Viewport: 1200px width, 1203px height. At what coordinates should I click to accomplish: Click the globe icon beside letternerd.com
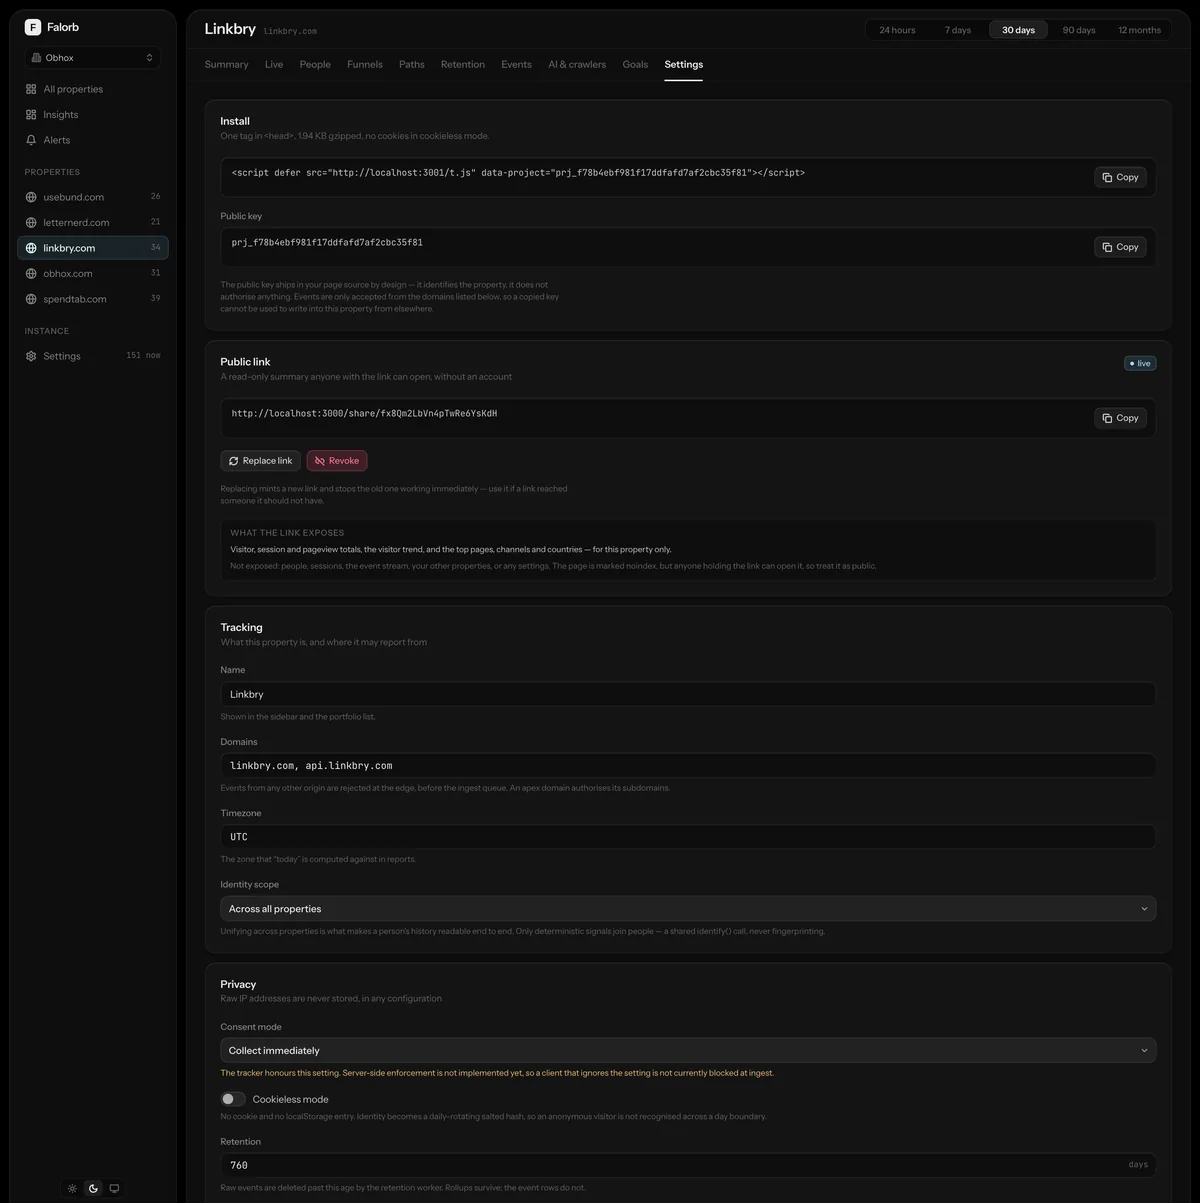31,223
